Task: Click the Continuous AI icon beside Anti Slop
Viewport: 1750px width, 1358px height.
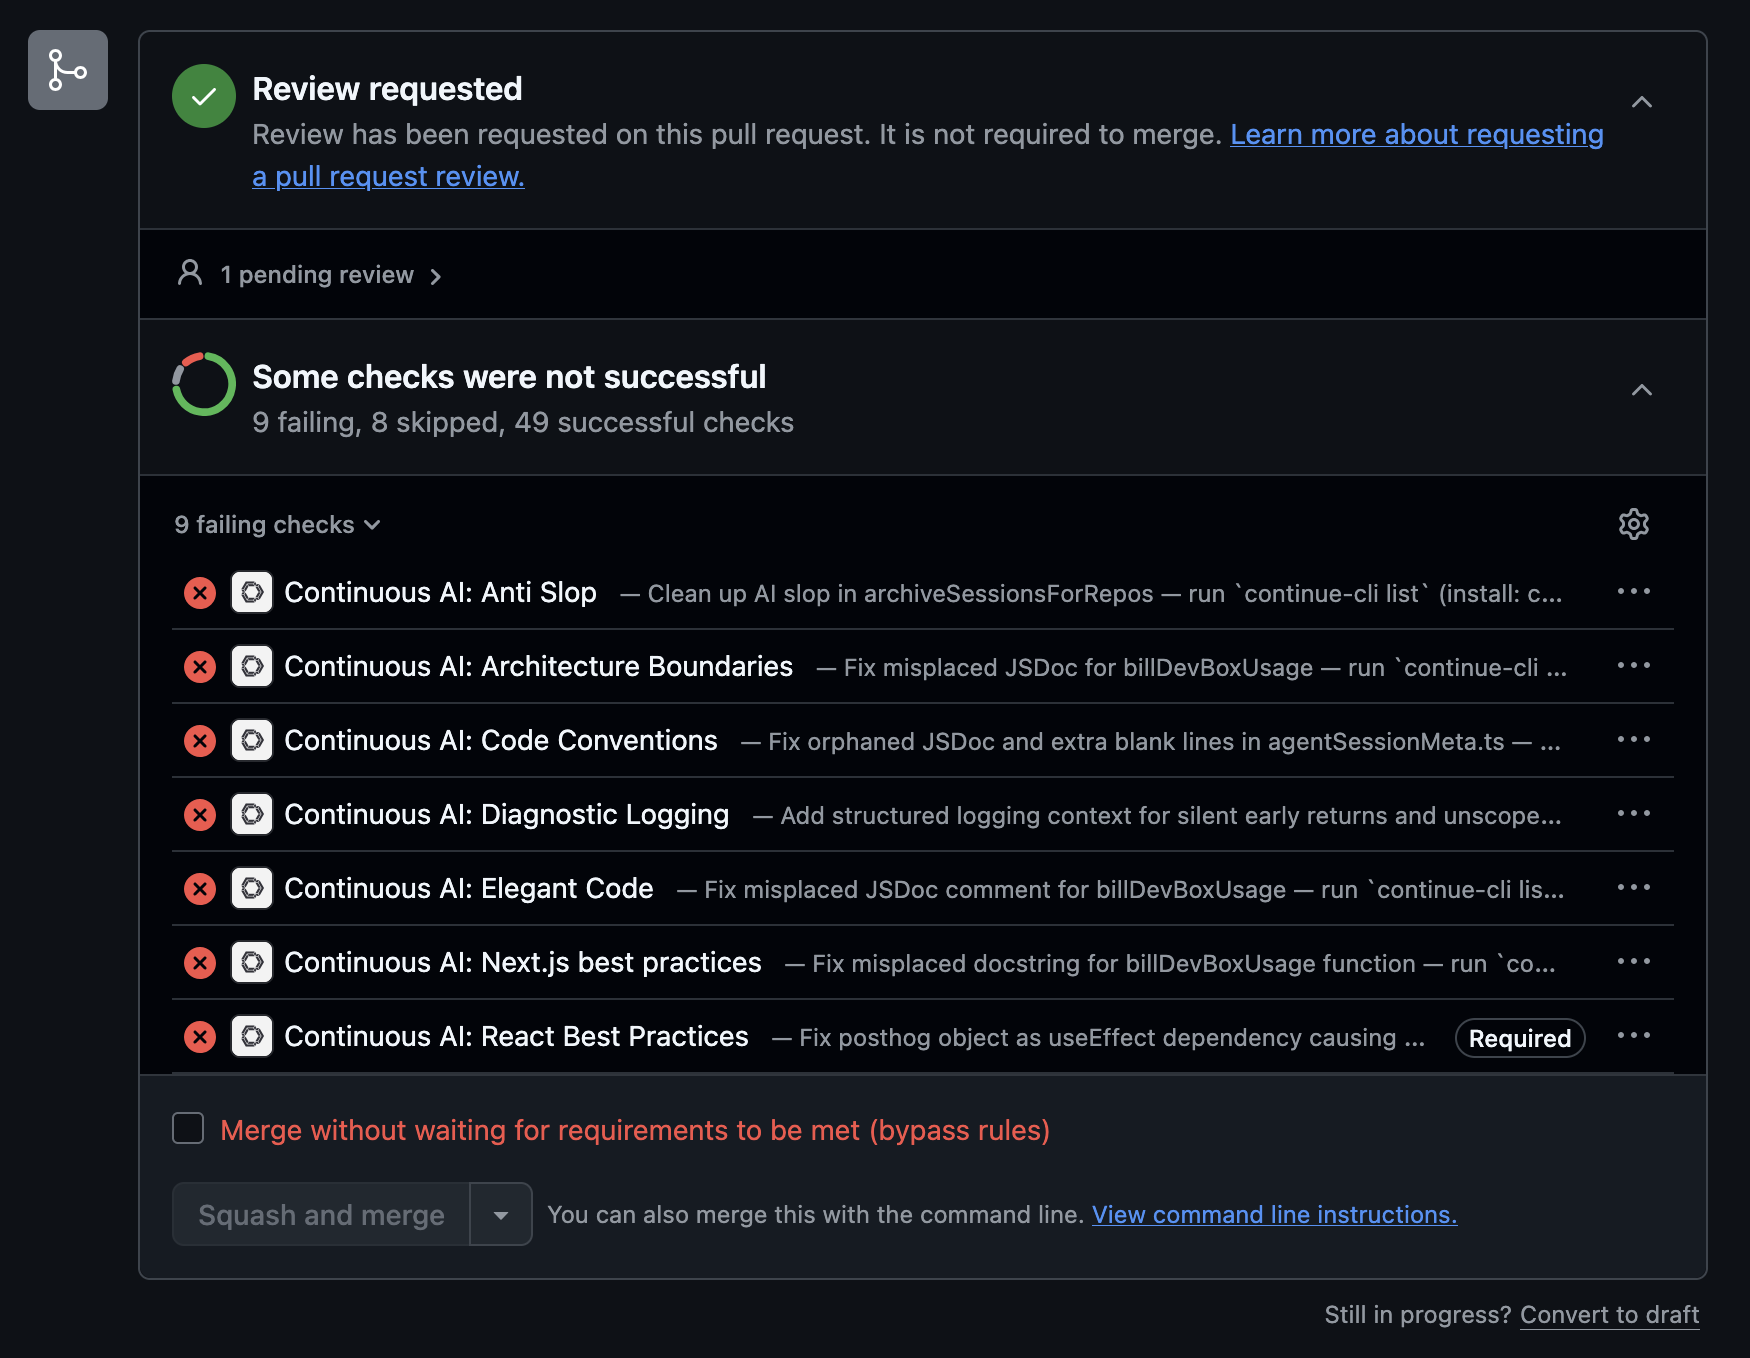Action: (x=252, y=592)
